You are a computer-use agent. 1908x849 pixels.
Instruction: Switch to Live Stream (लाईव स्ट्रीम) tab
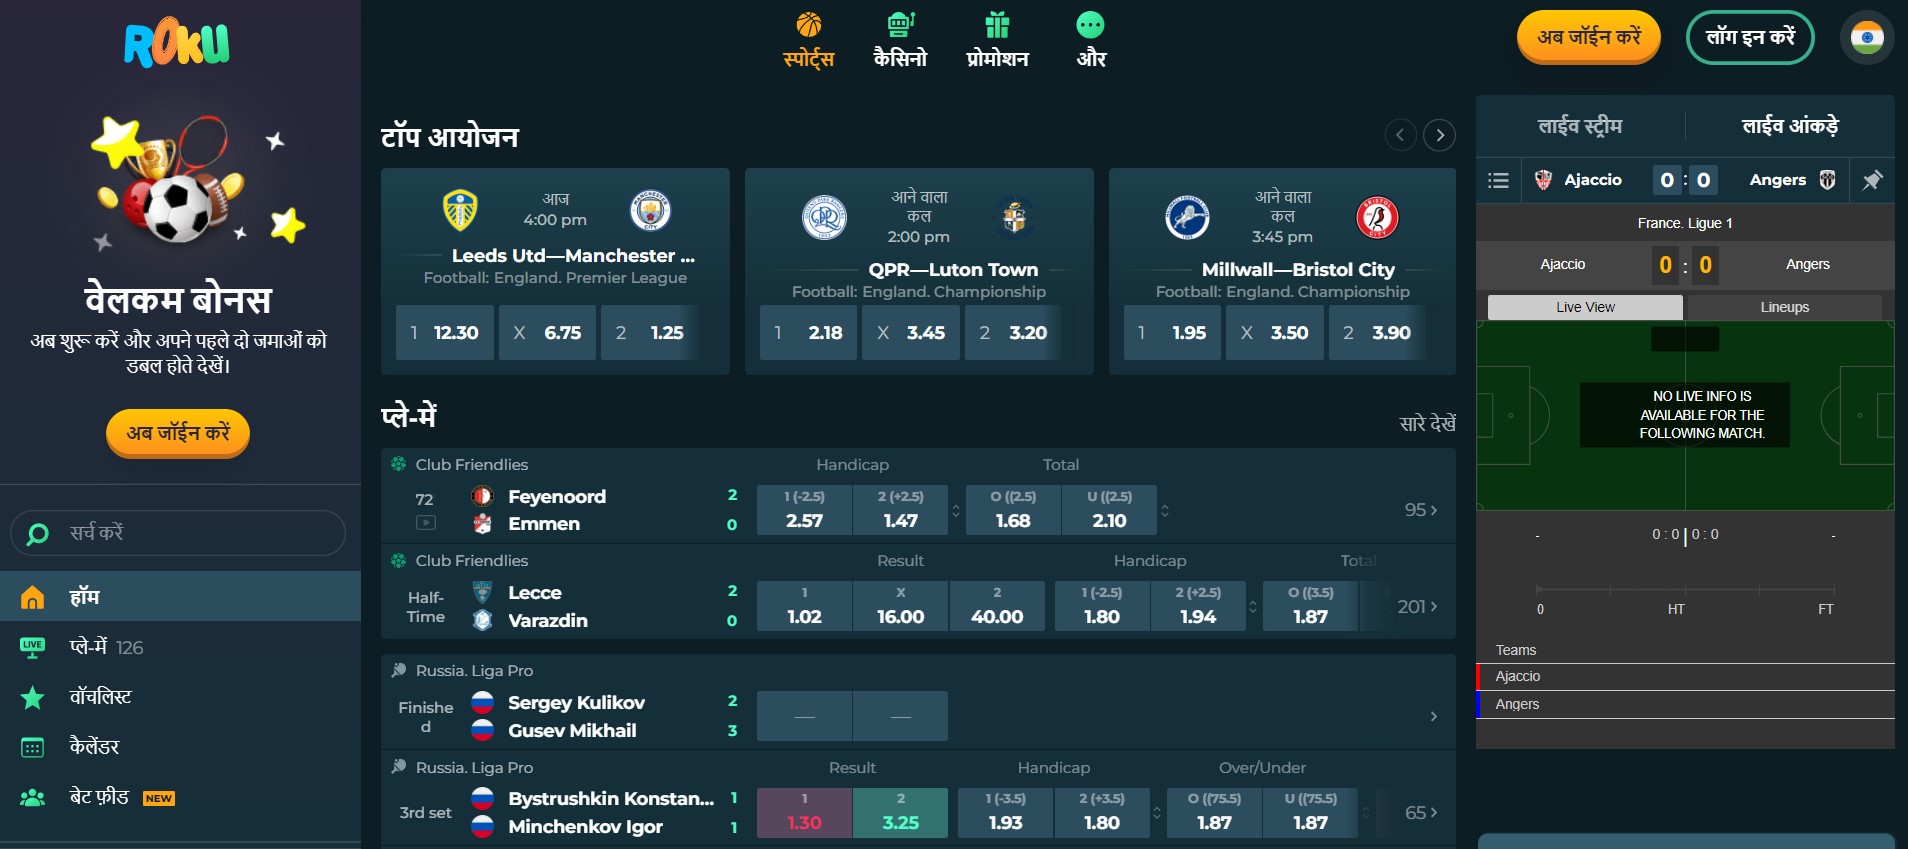click(1580, 126)
